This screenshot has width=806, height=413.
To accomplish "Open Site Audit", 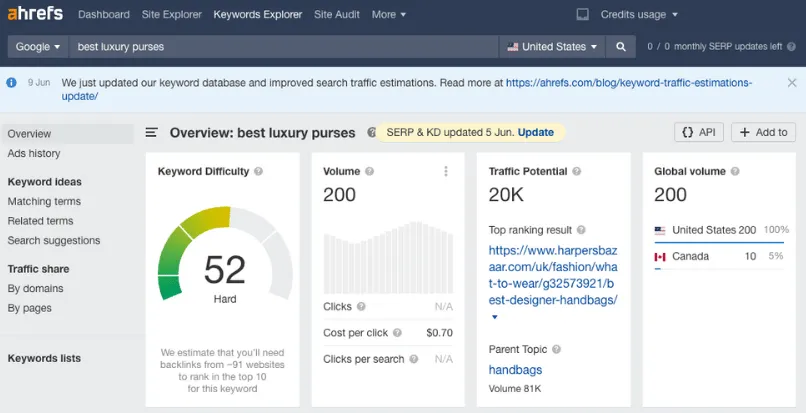I will [337, 15].
